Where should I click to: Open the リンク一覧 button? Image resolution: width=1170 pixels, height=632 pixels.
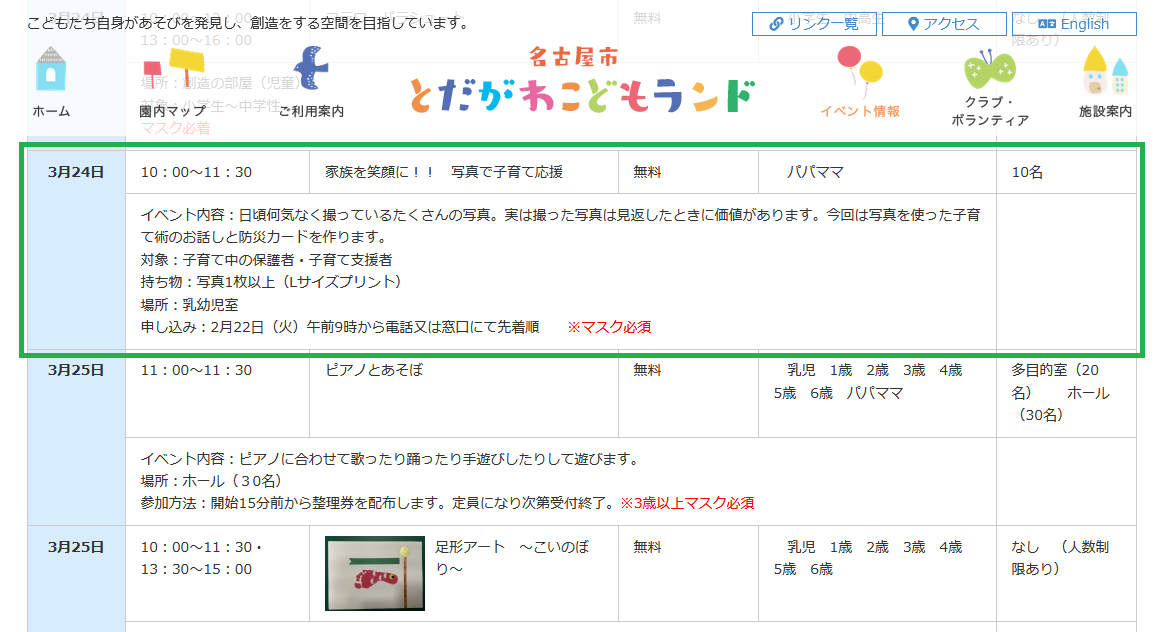pos(816,24)
